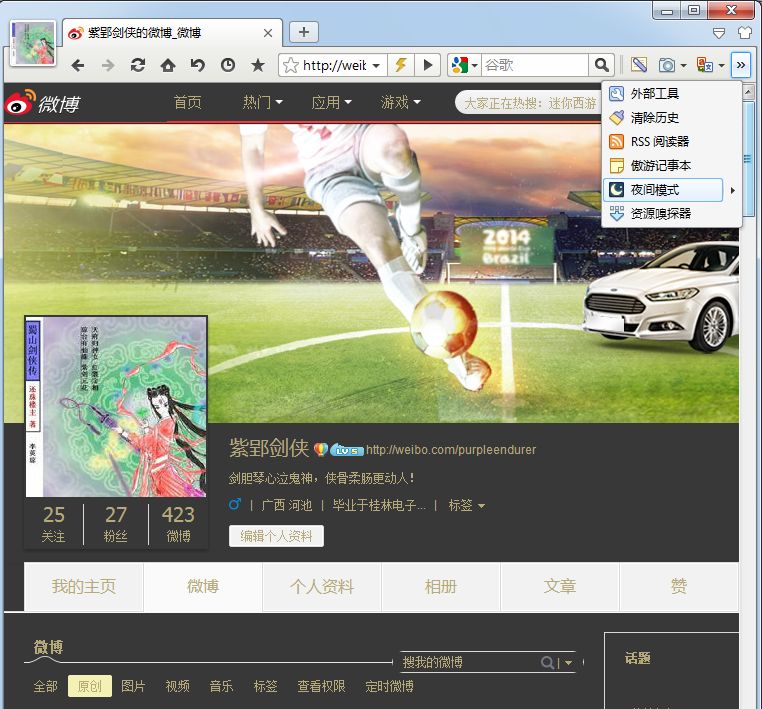Click the screenshot camera icon

click(667, 65)
